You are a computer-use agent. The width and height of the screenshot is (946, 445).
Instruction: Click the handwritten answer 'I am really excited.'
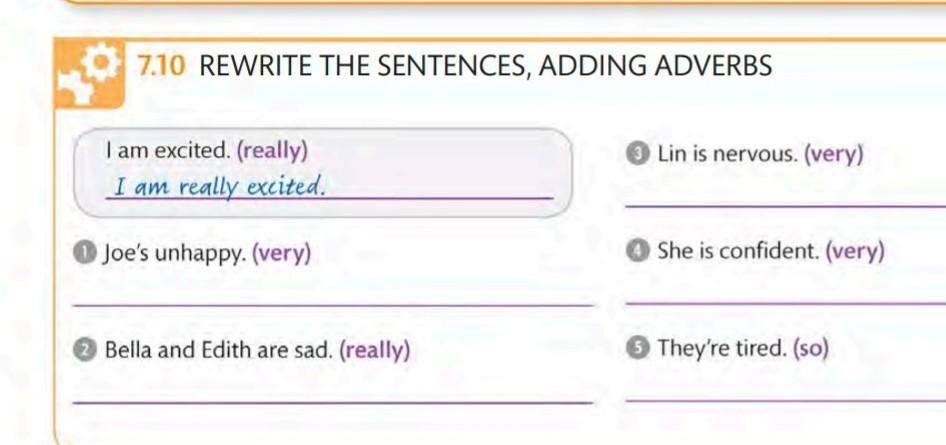[220, 187]
